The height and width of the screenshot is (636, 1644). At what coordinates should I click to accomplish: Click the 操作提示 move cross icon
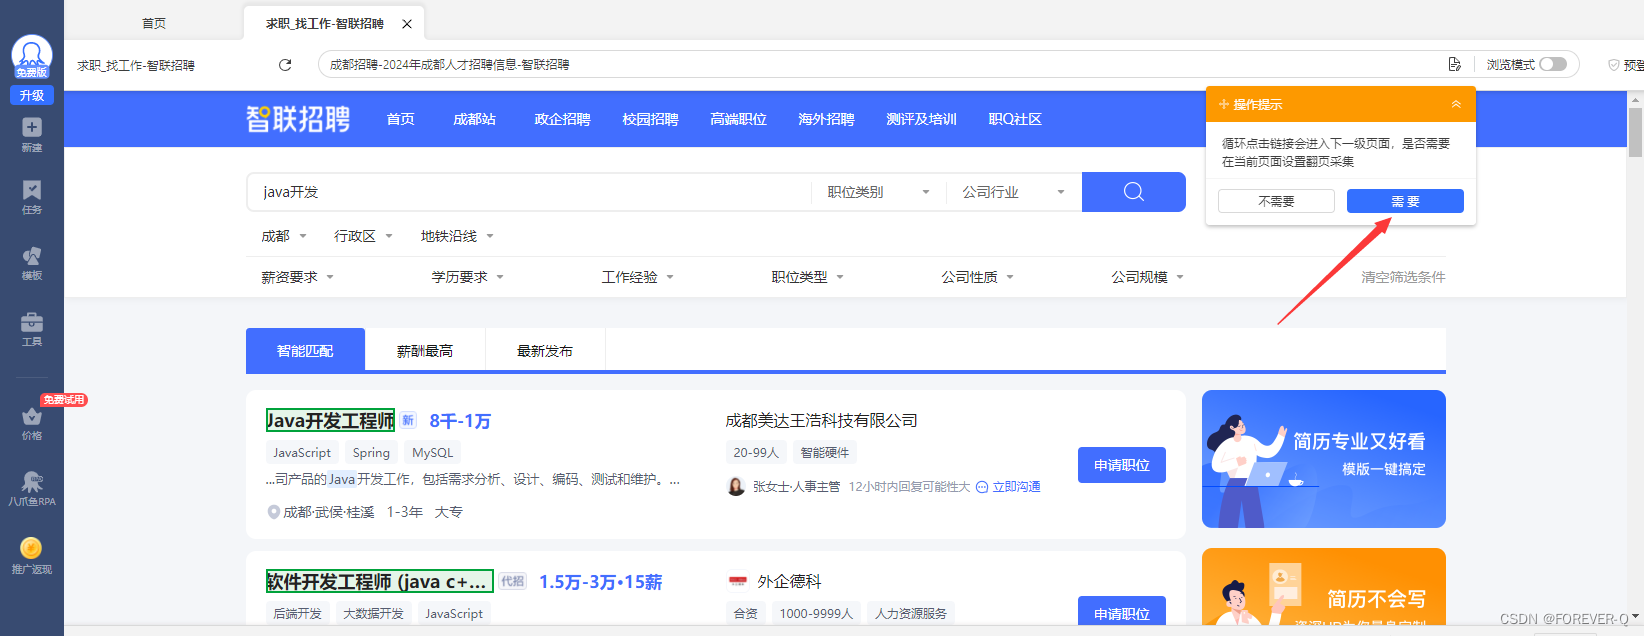coord(1224,104)
